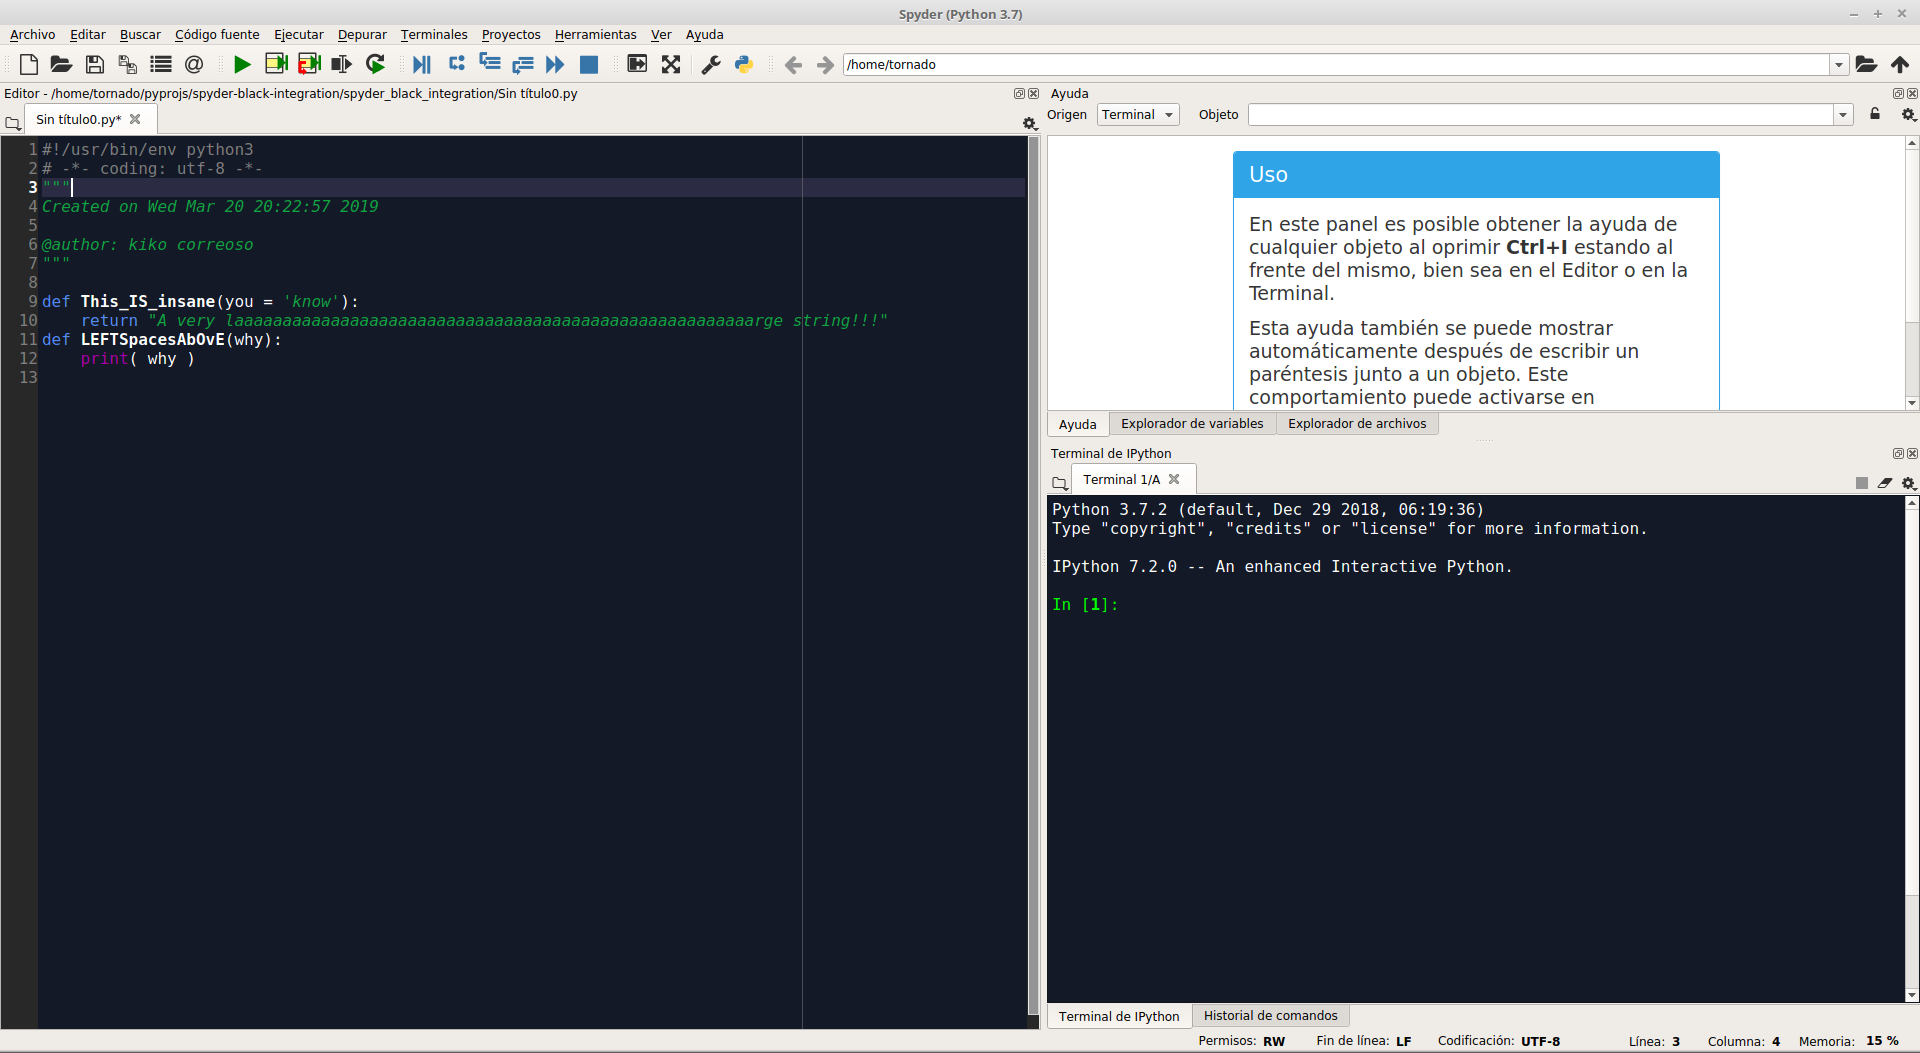Image resolution: width=1920 pixels, height=1053 pixels.
Task: Maximize the current pane icon
Action: click(637, 64)
